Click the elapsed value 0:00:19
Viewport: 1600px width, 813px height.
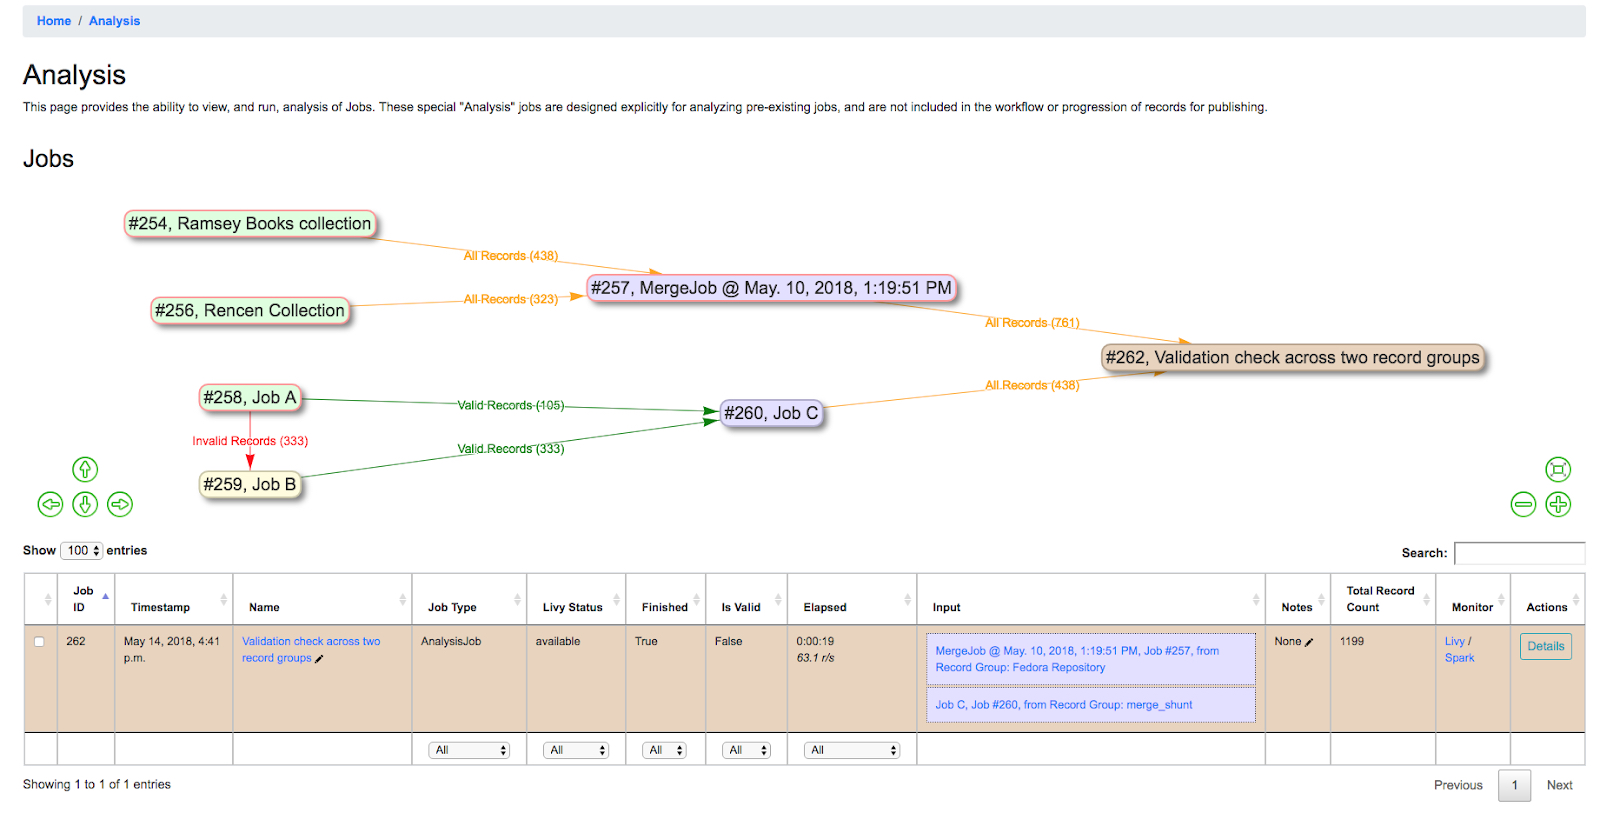pyautogui.click(x=815, y=642)
